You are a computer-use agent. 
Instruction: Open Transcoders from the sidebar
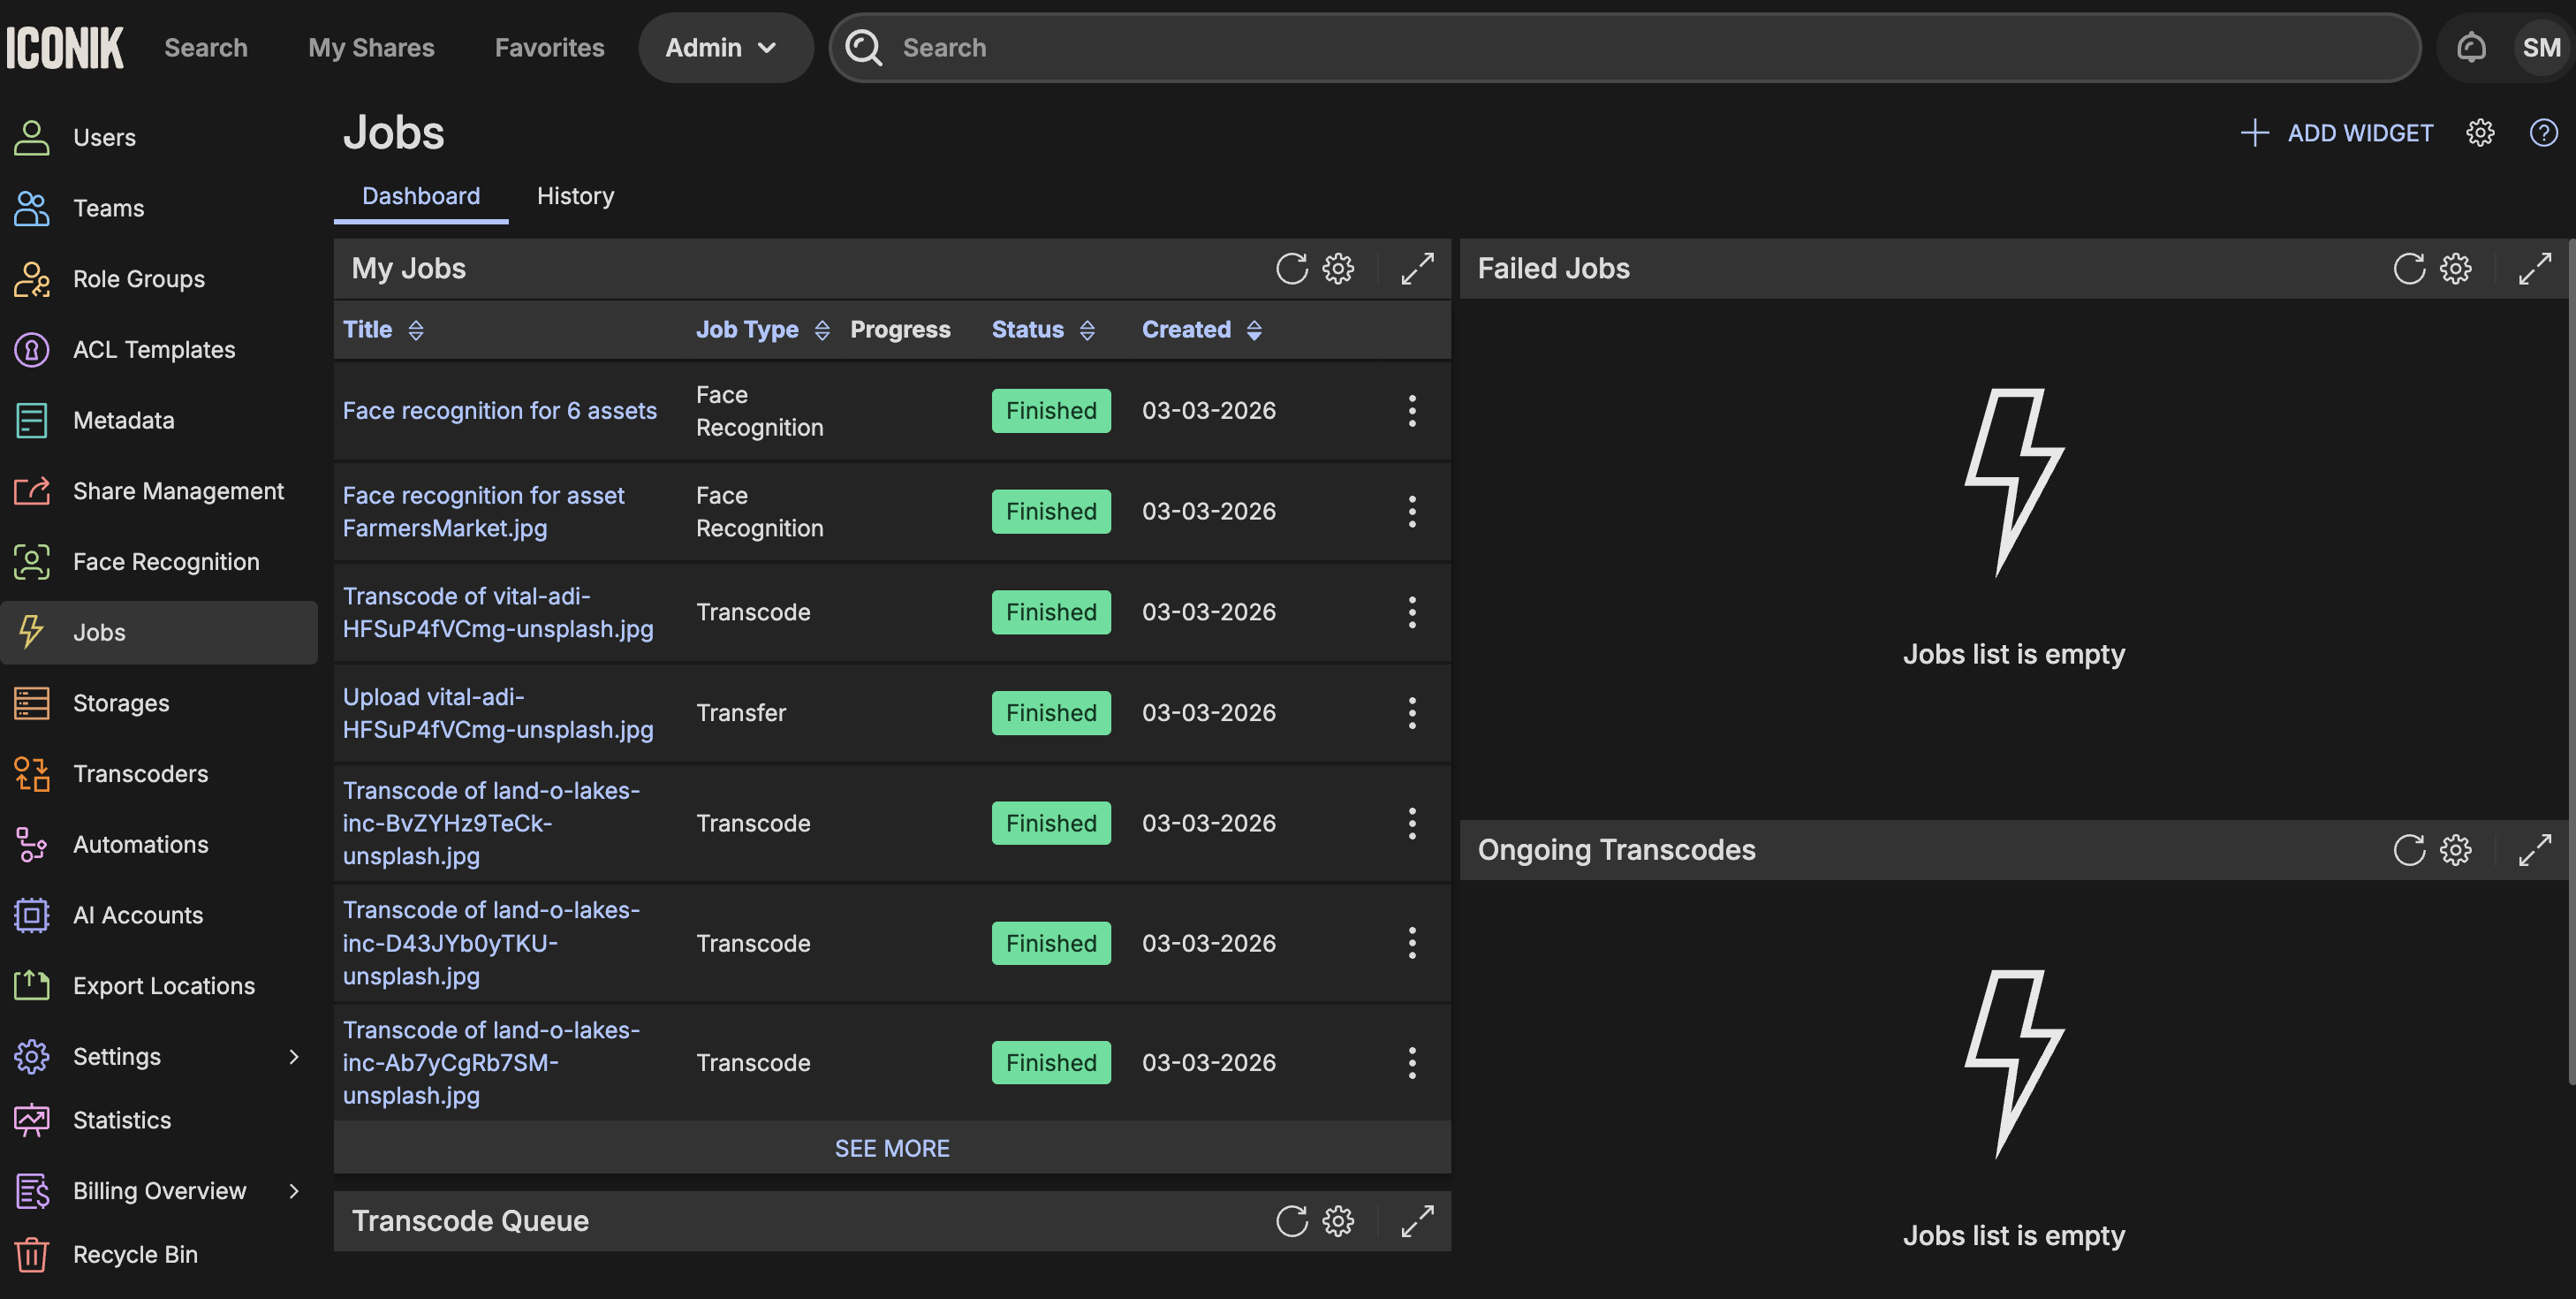[x=140, y=774]
